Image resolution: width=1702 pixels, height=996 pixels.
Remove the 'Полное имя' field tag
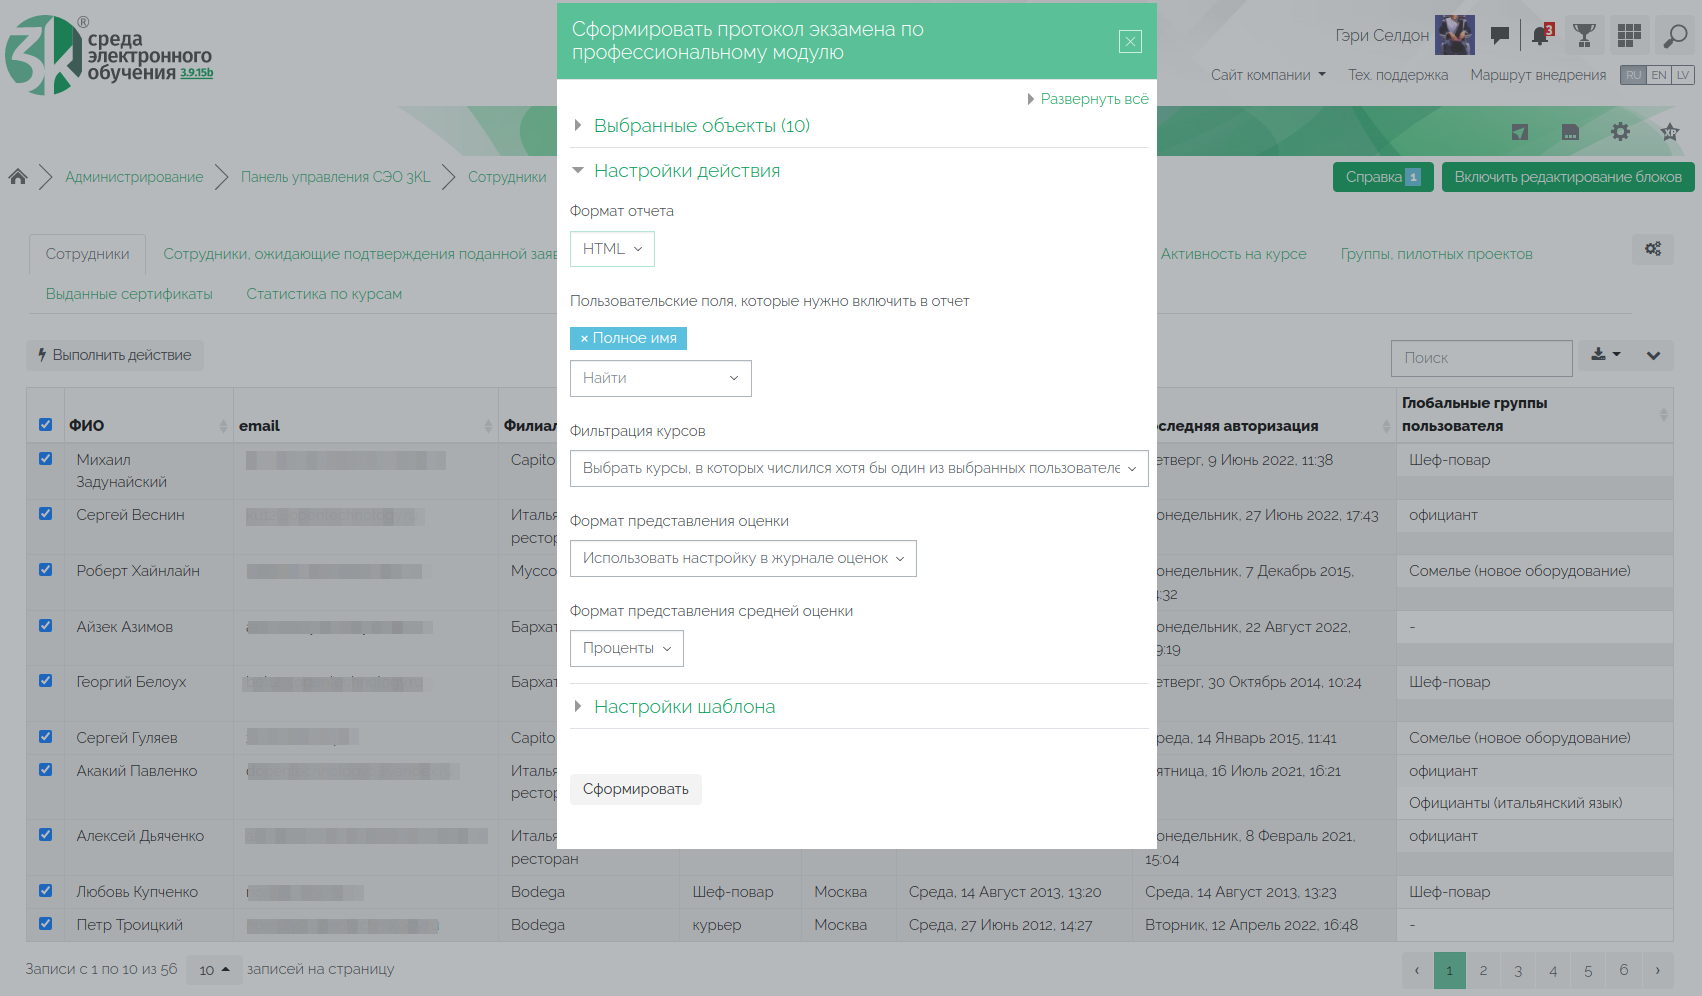click(584, 339)
